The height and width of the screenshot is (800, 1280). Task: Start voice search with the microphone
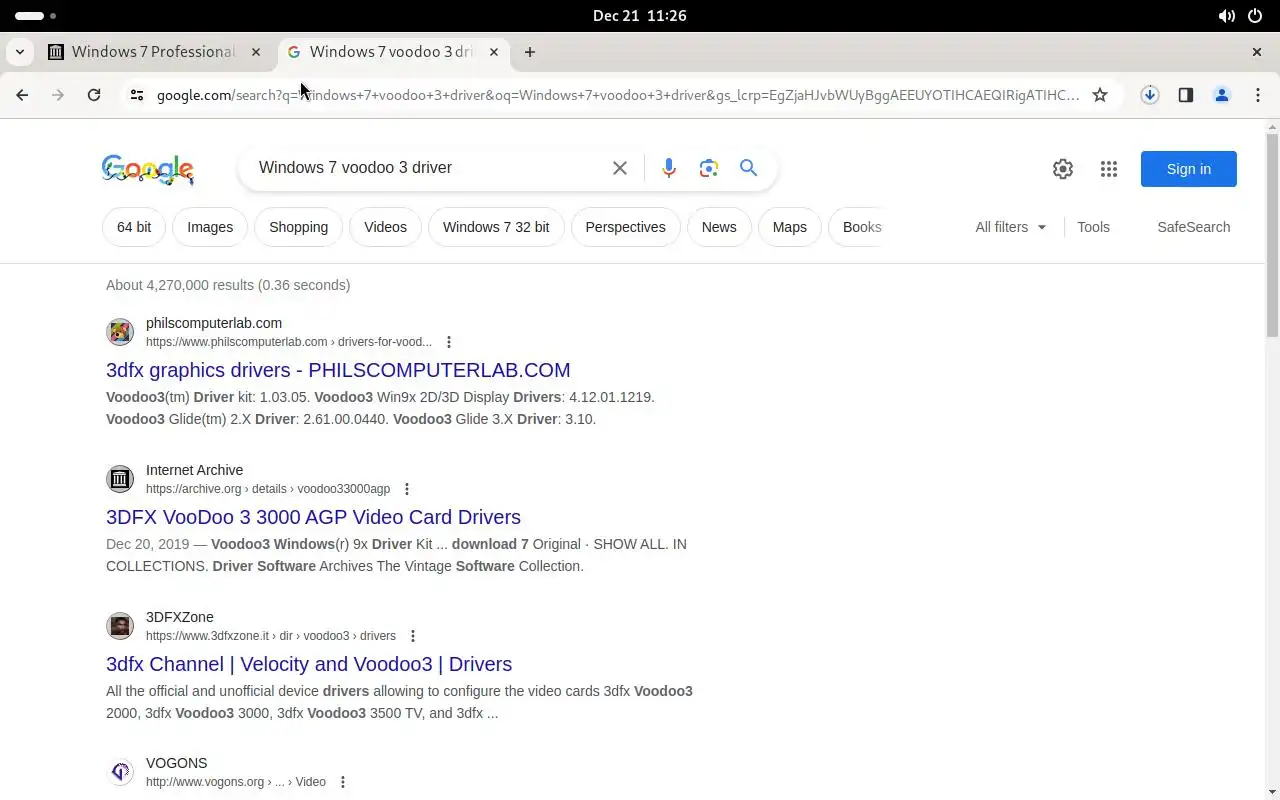(669, 168)
